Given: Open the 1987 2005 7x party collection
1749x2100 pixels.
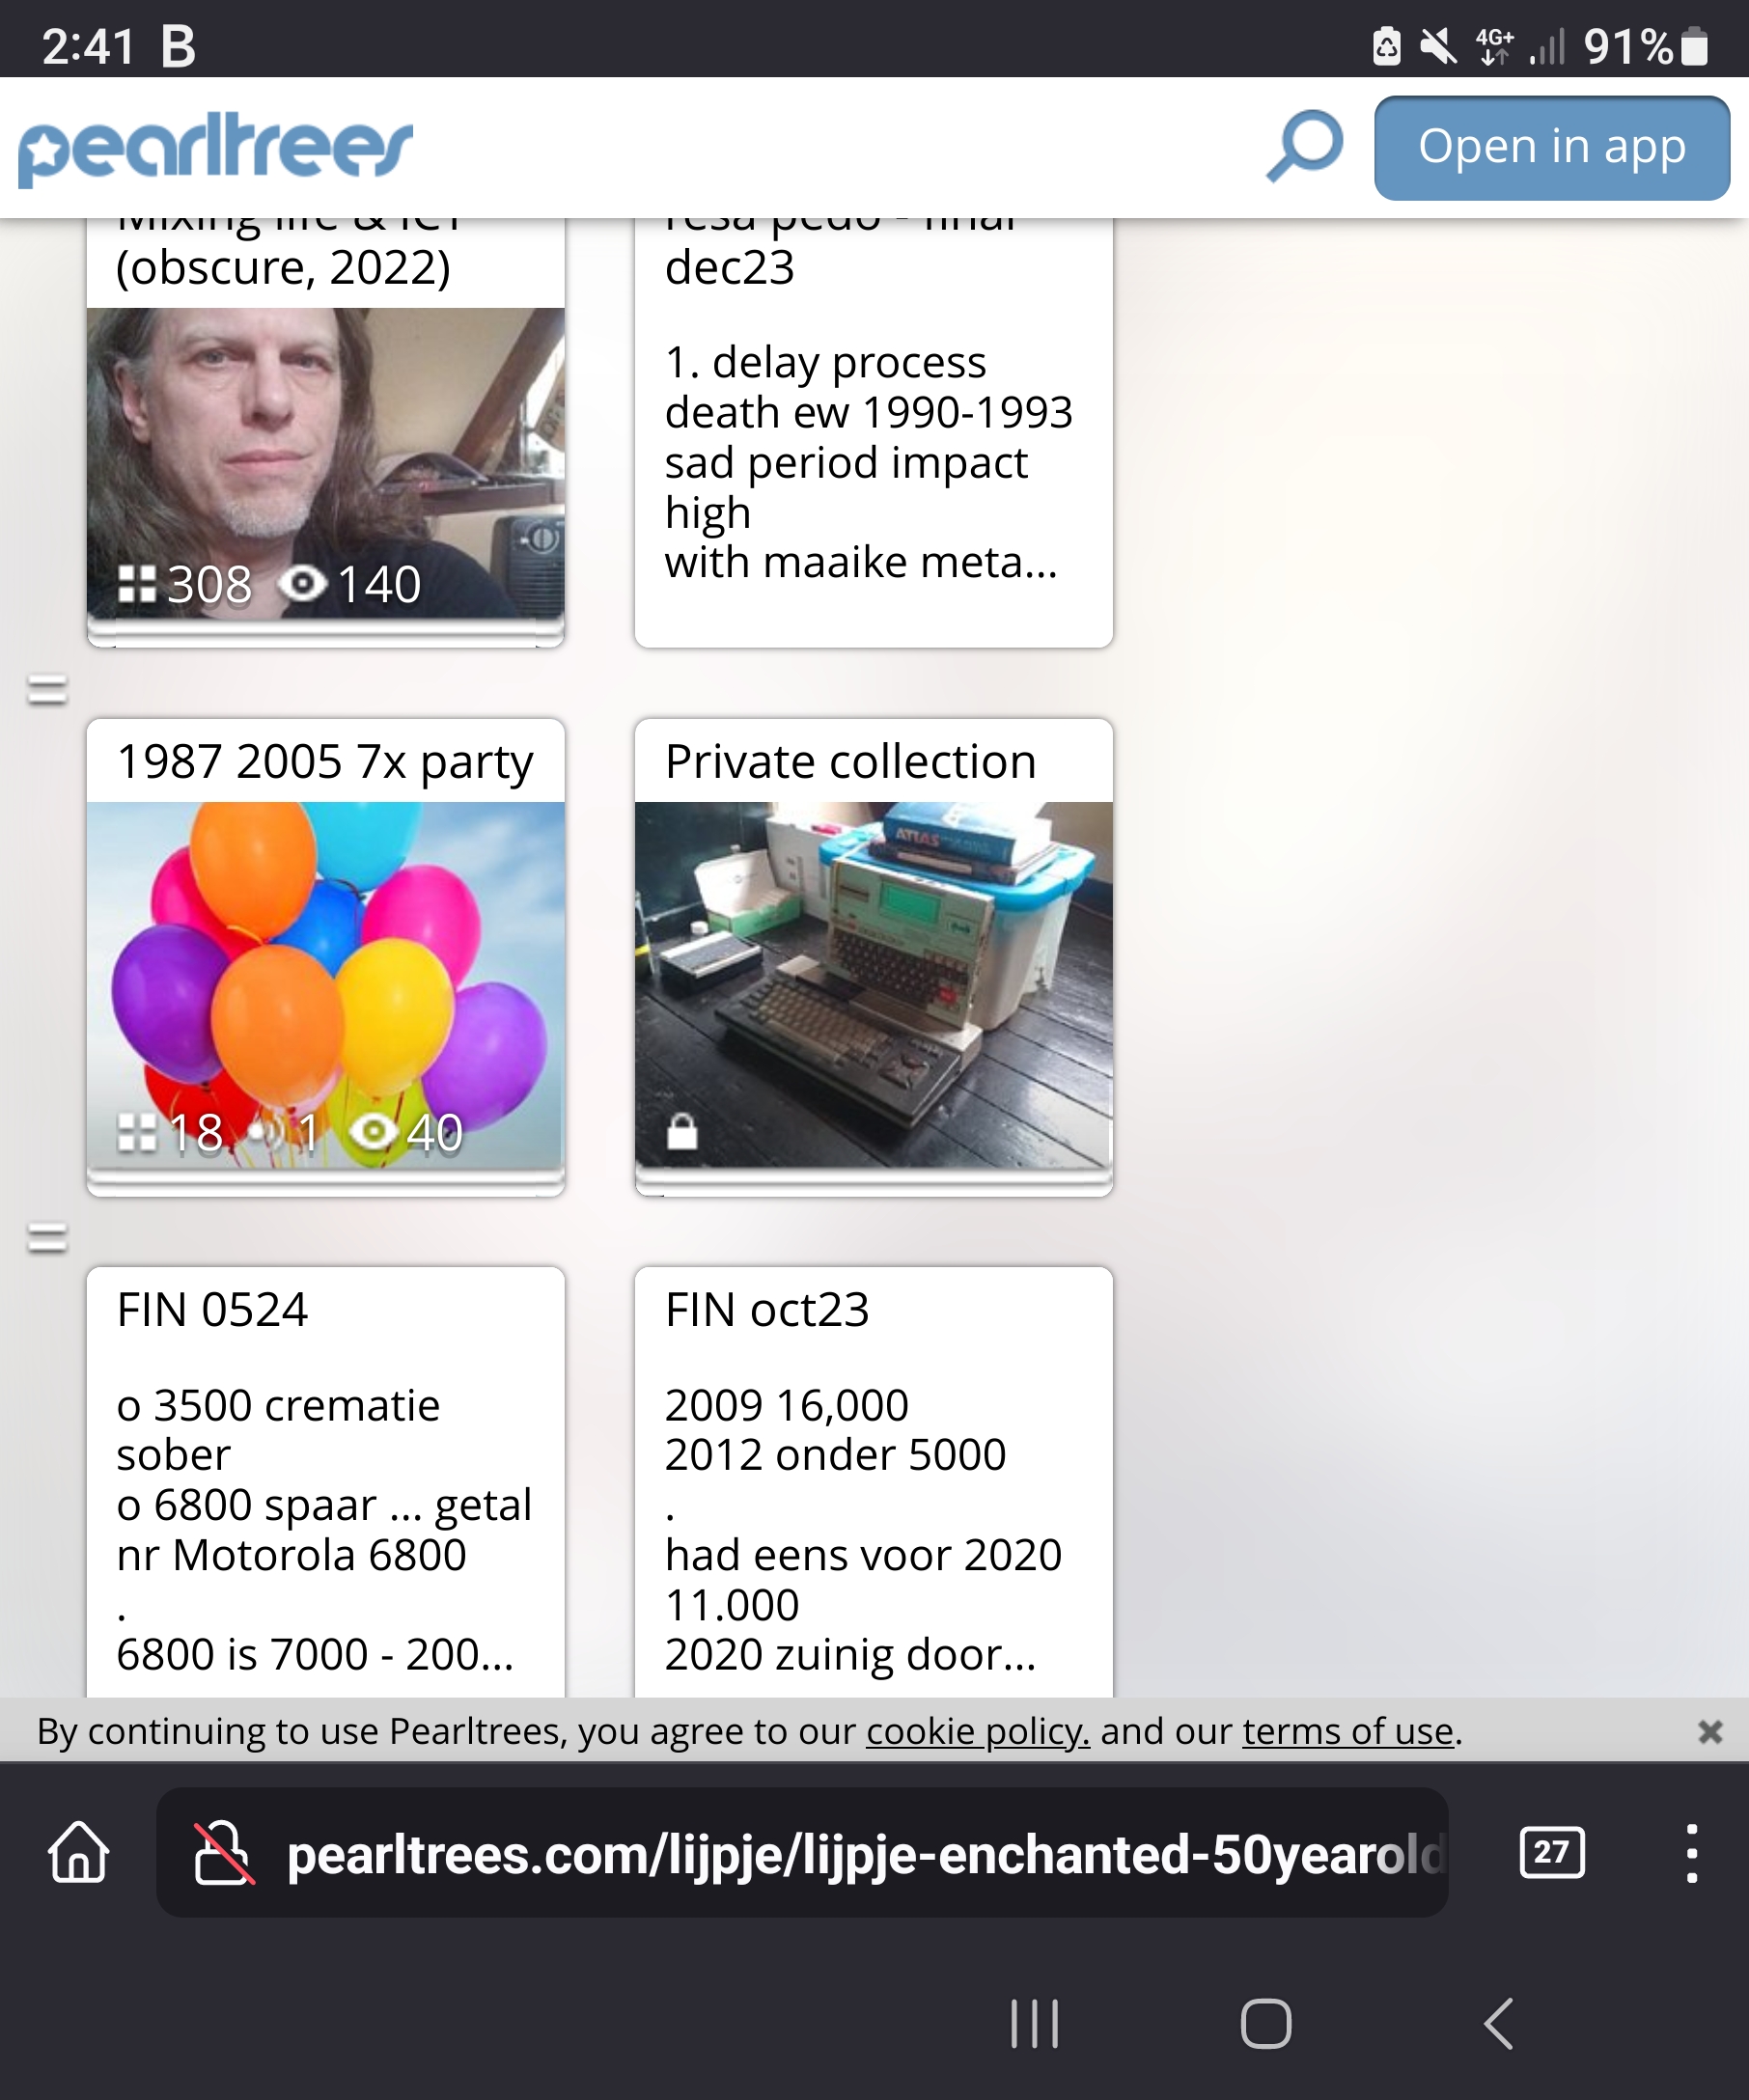Looking at the screenshot, I should point(325,957).
